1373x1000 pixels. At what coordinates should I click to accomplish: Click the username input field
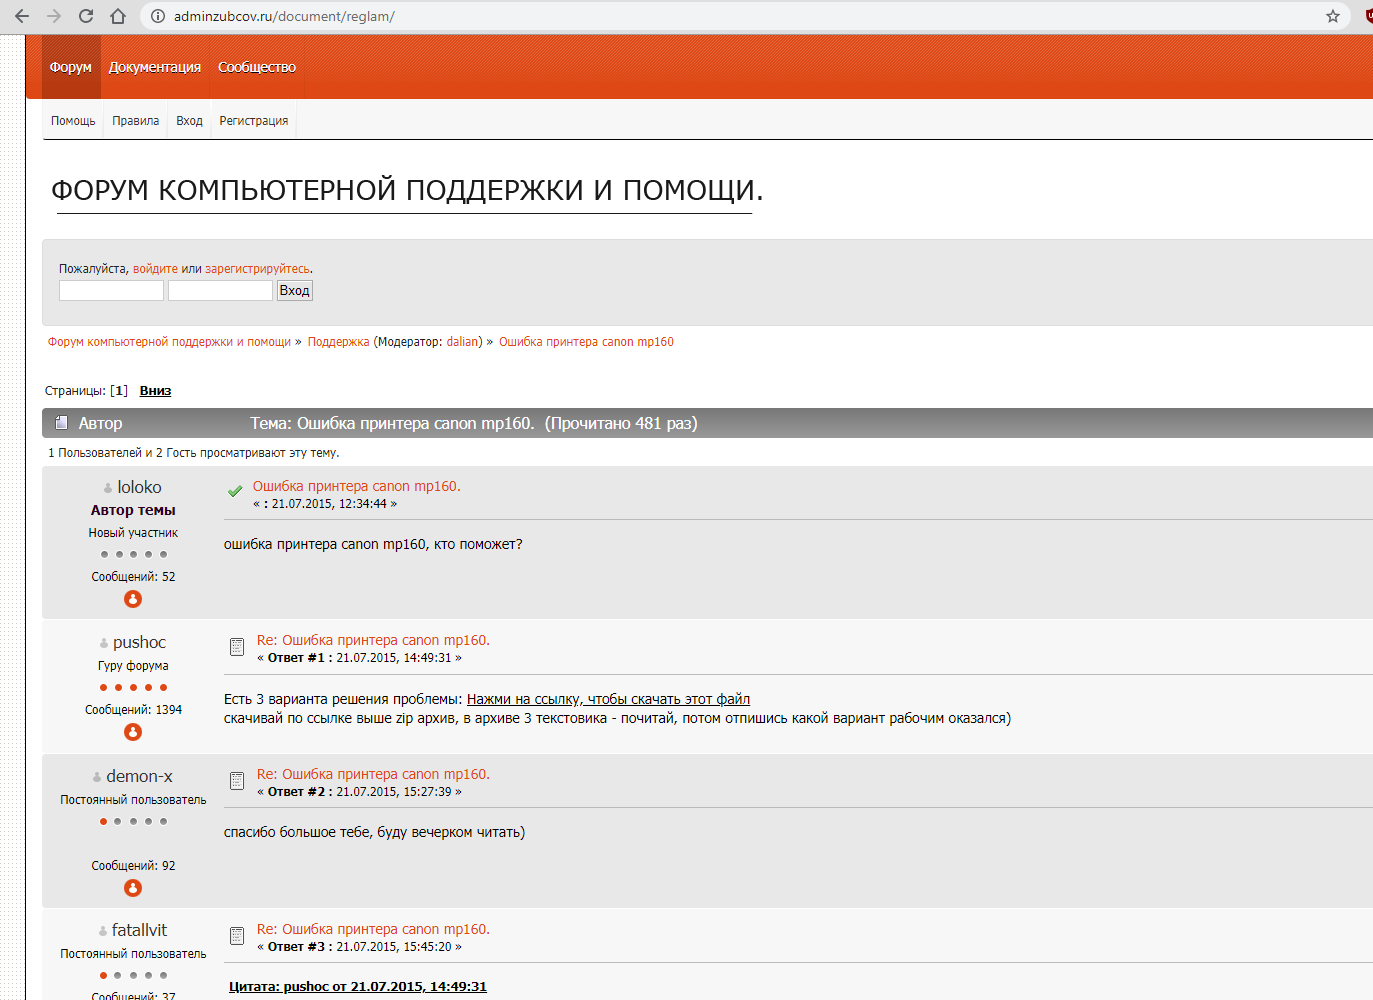coord(111,291)
